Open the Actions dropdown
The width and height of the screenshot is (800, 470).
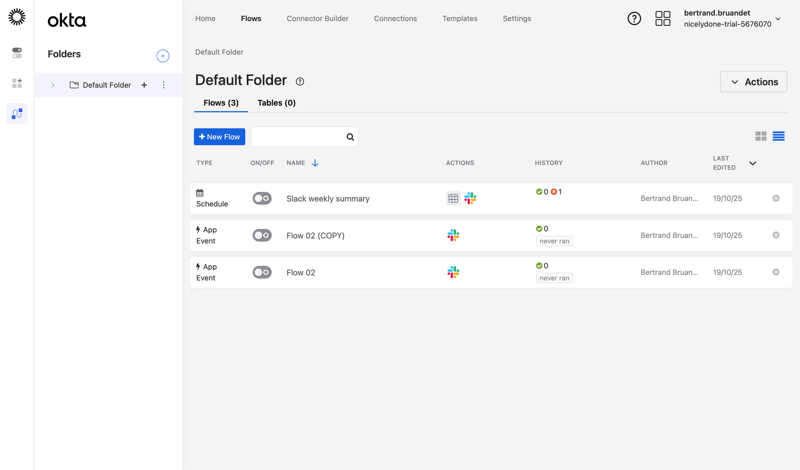(x=754, y=82)
